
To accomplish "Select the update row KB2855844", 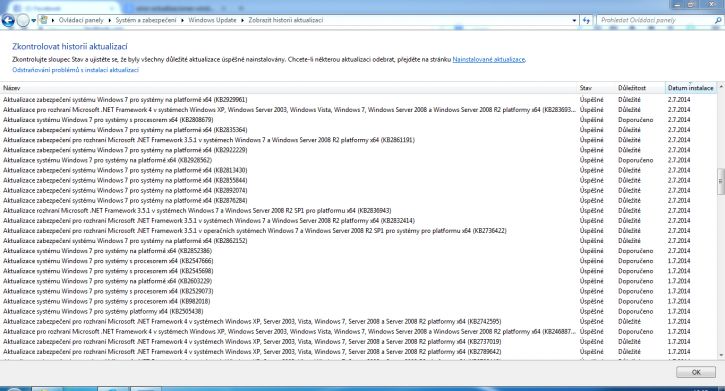I will point(358,180).
